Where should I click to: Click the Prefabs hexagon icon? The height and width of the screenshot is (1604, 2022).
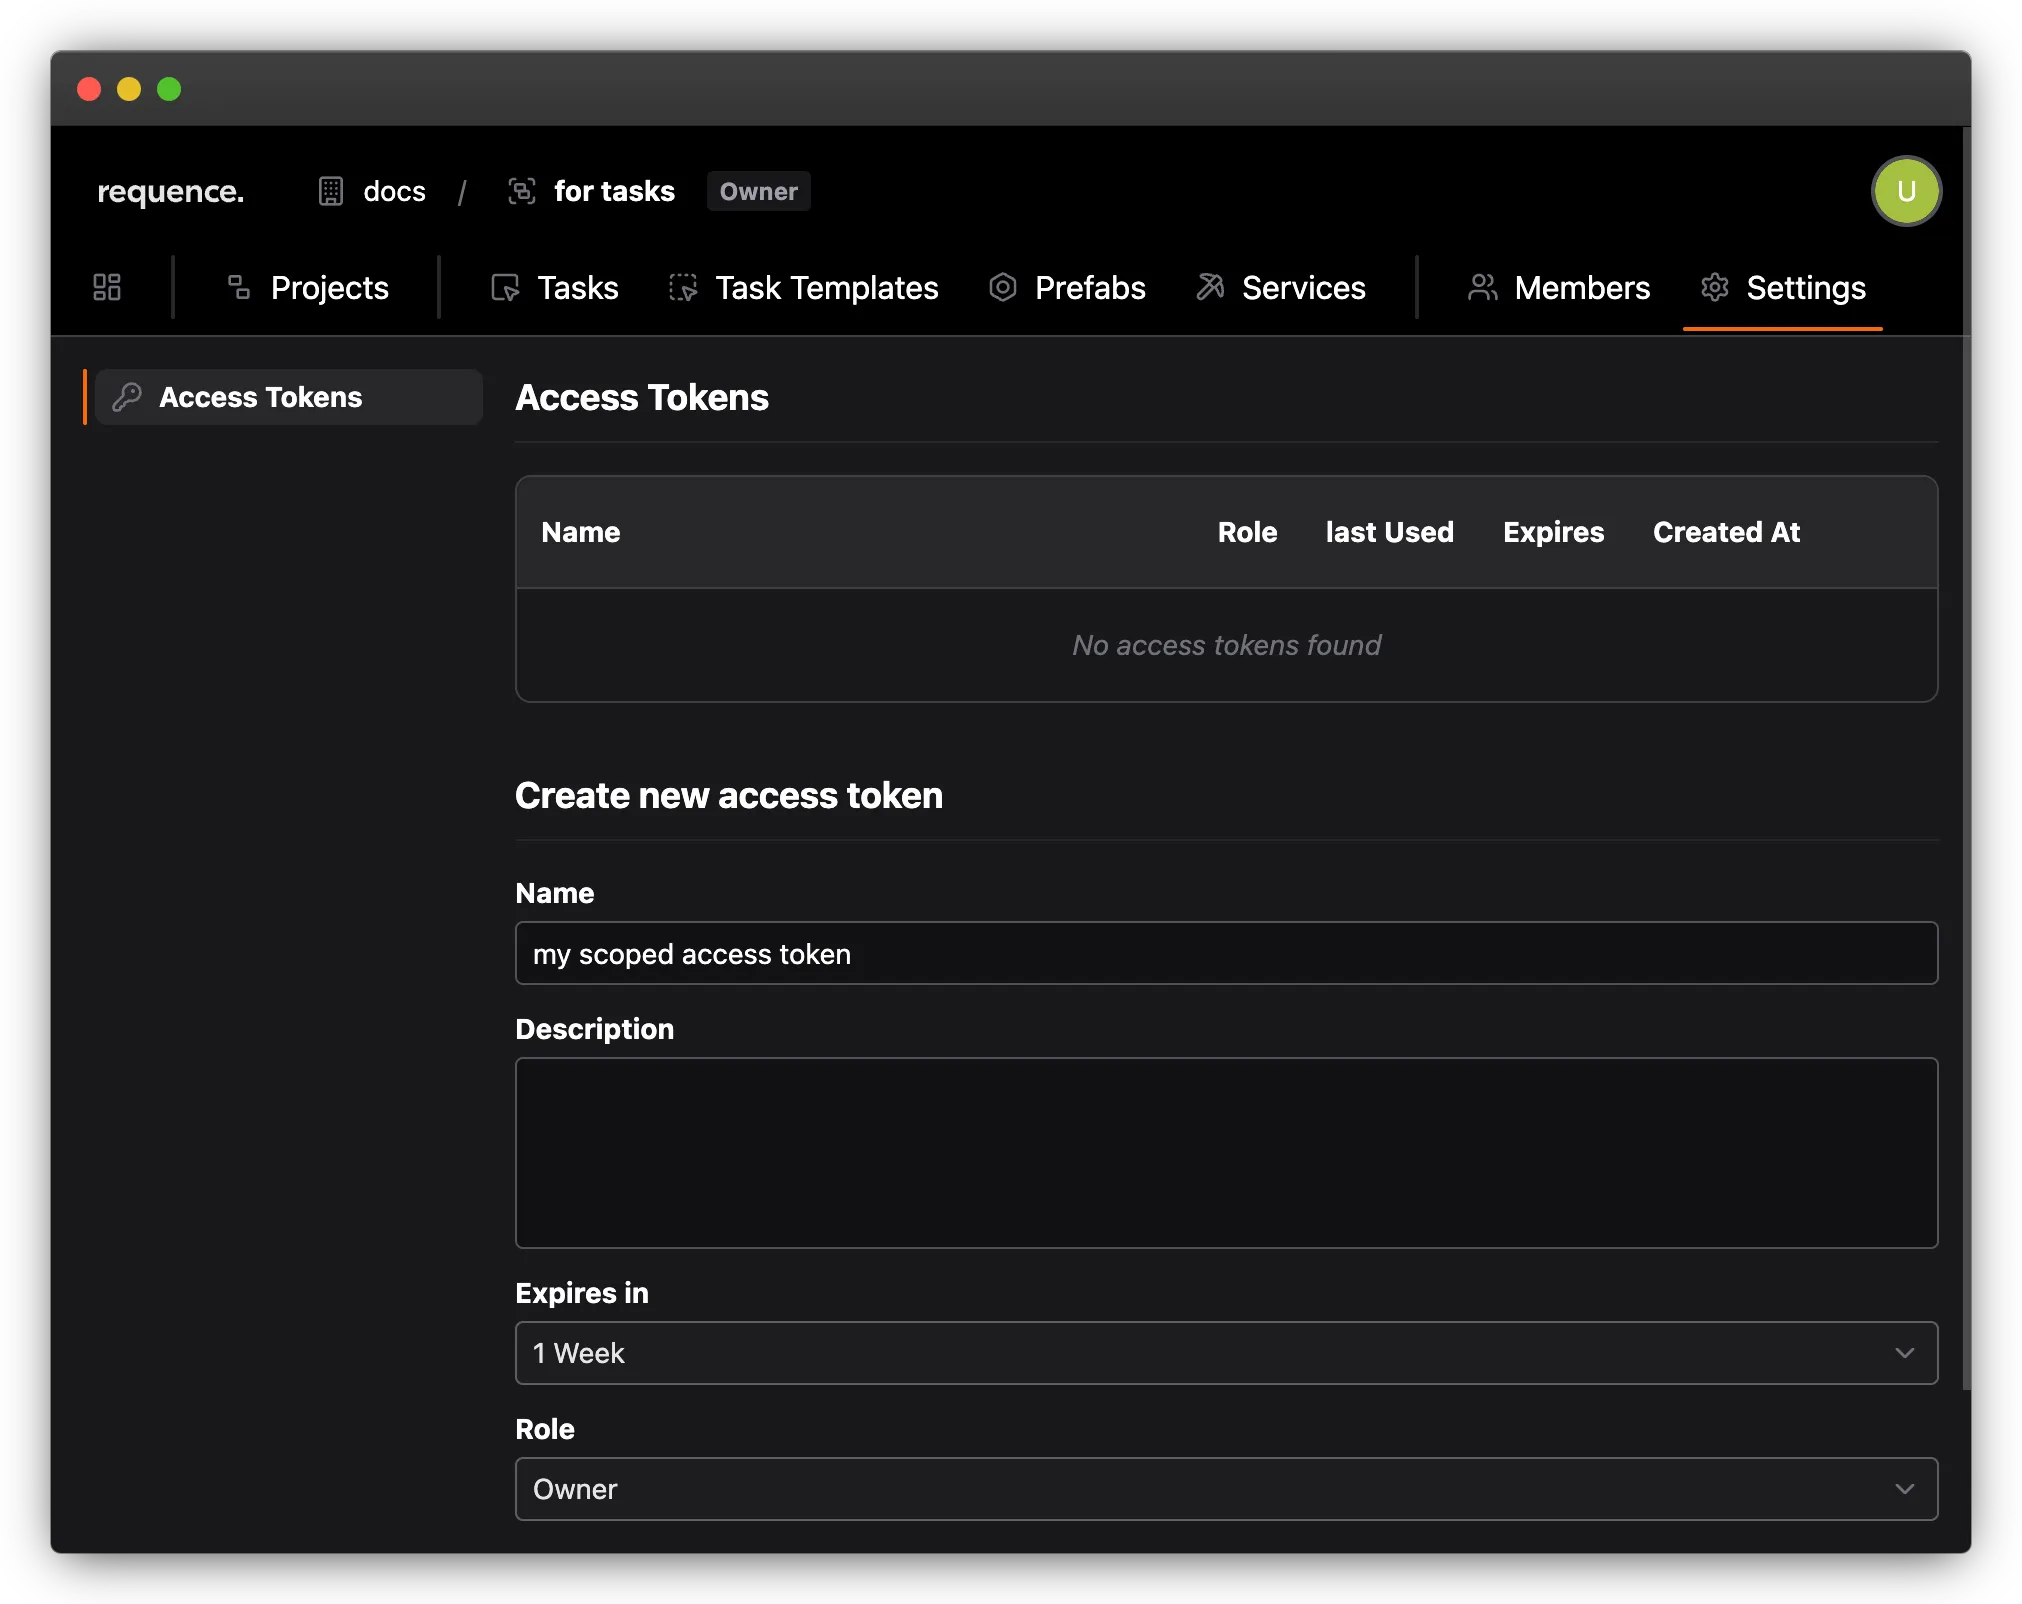pos(1002,288)
